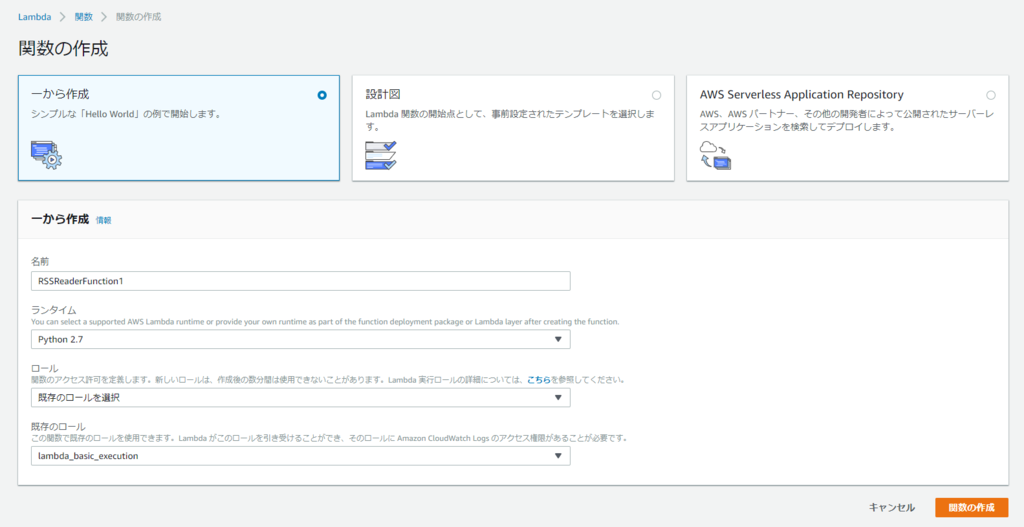This screenshot has height=527, width=1024.
Task: Click the シンプルな「Hello World」 description text
Action: click(x=125, y=114)
